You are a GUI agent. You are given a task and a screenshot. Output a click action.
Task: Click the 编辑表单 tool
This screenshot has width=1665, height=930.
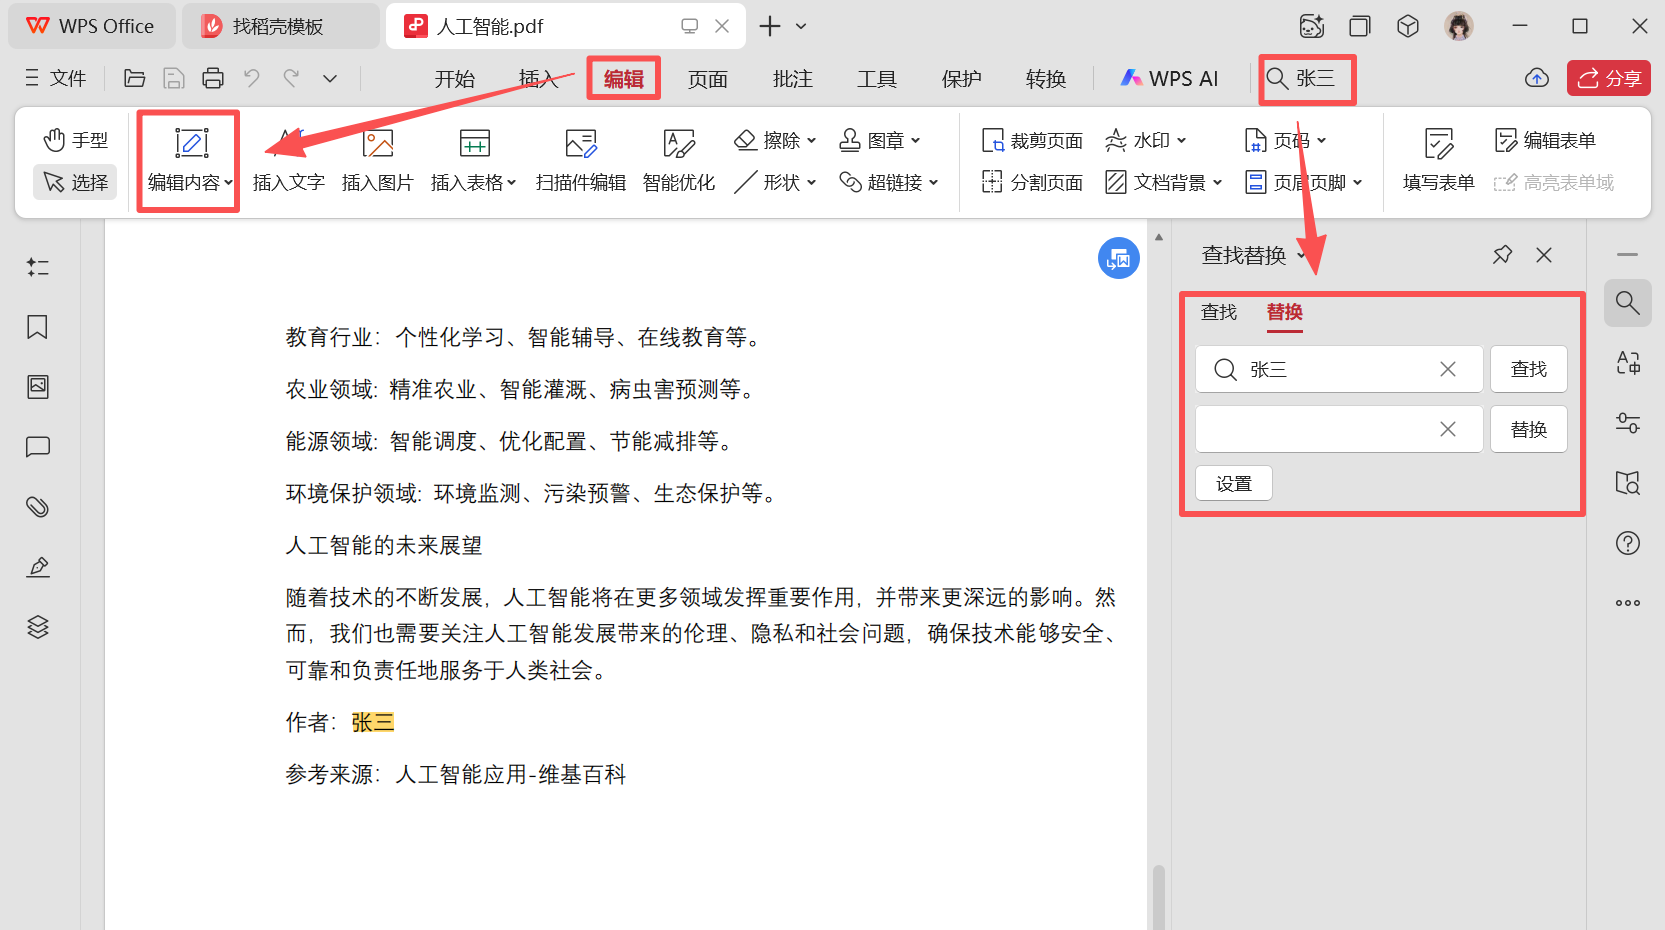tap(1545, 140)
